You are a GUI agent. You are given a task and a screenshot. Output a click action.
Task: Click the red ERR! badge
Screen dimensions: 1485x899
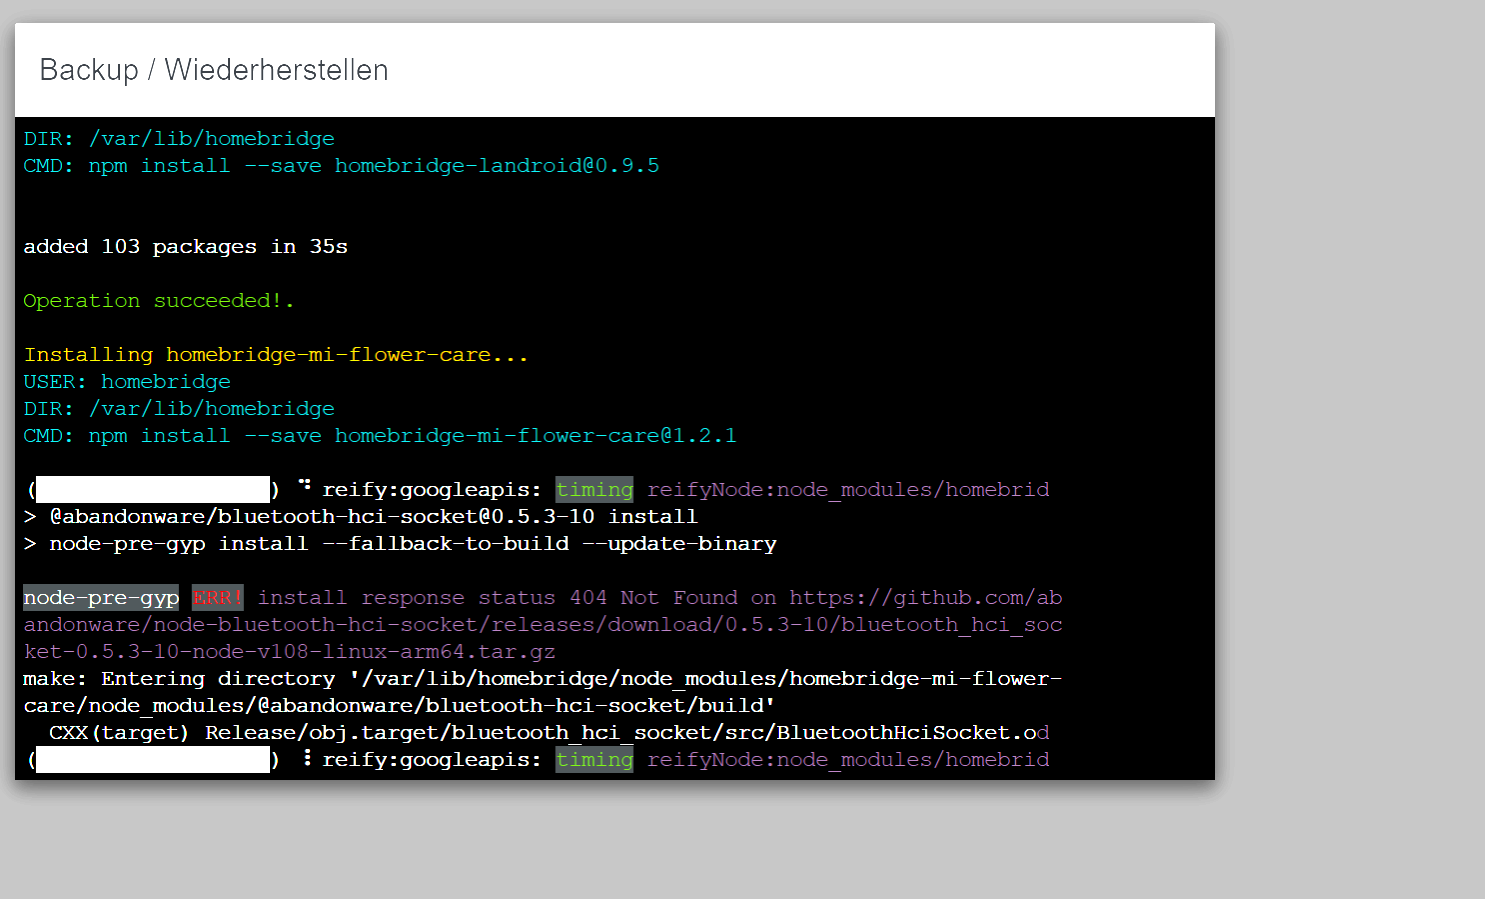pyautogui.click(x=218, y=598)
